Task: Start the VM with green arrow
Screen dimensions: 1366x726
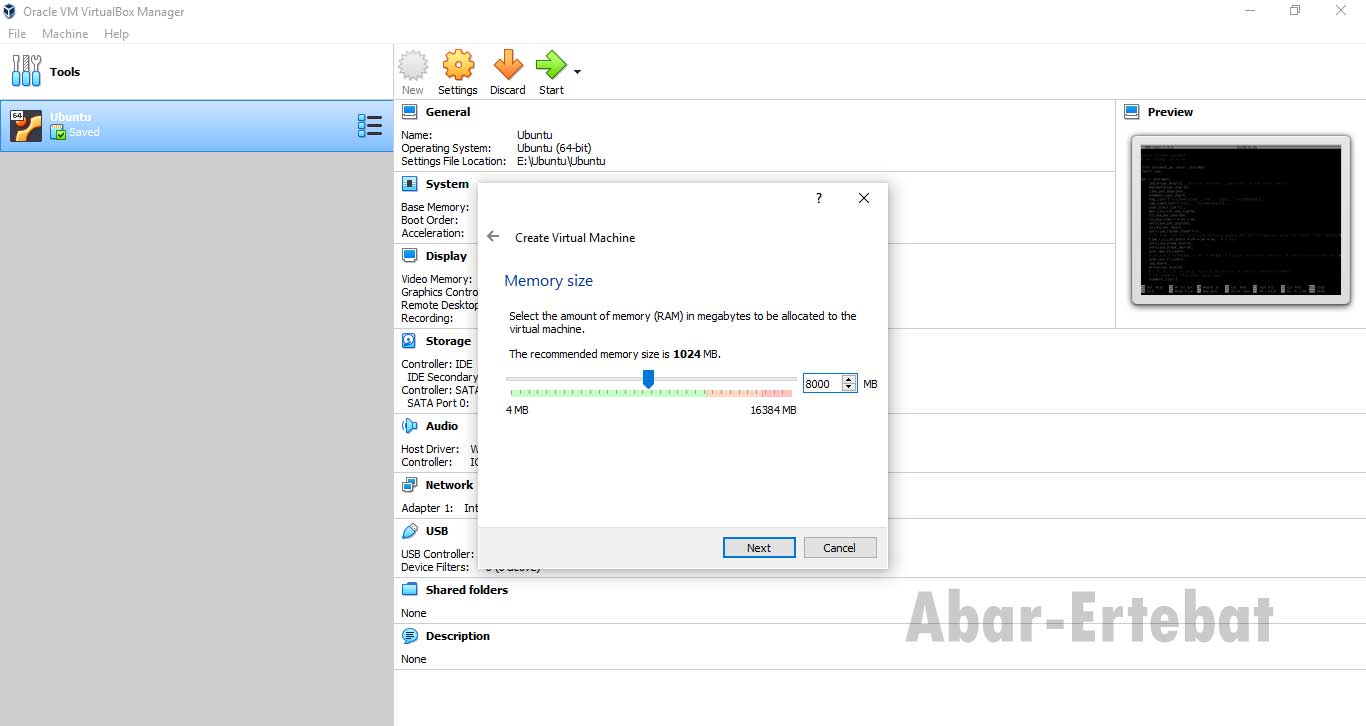Action: point(551,66)
